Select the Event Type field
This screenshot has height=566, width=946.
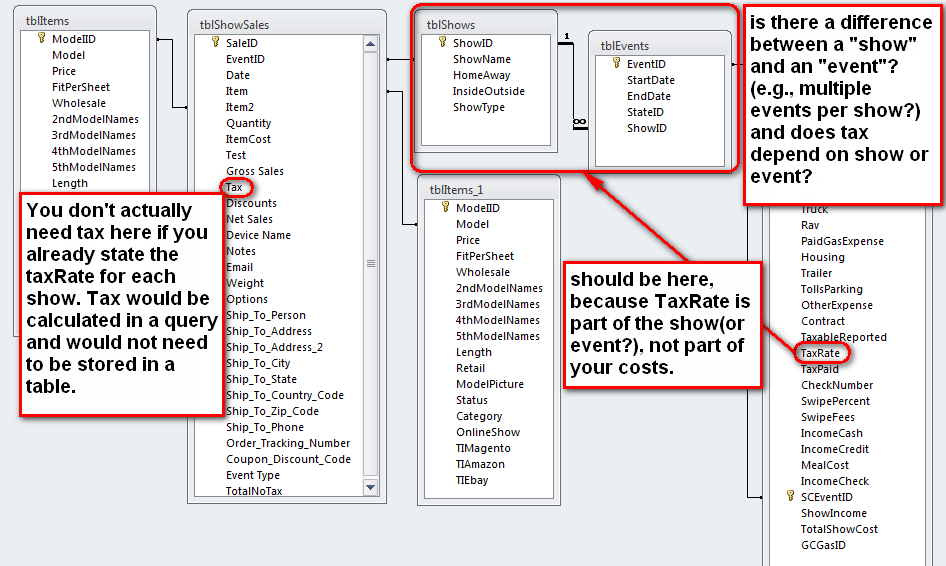[253, 475]
